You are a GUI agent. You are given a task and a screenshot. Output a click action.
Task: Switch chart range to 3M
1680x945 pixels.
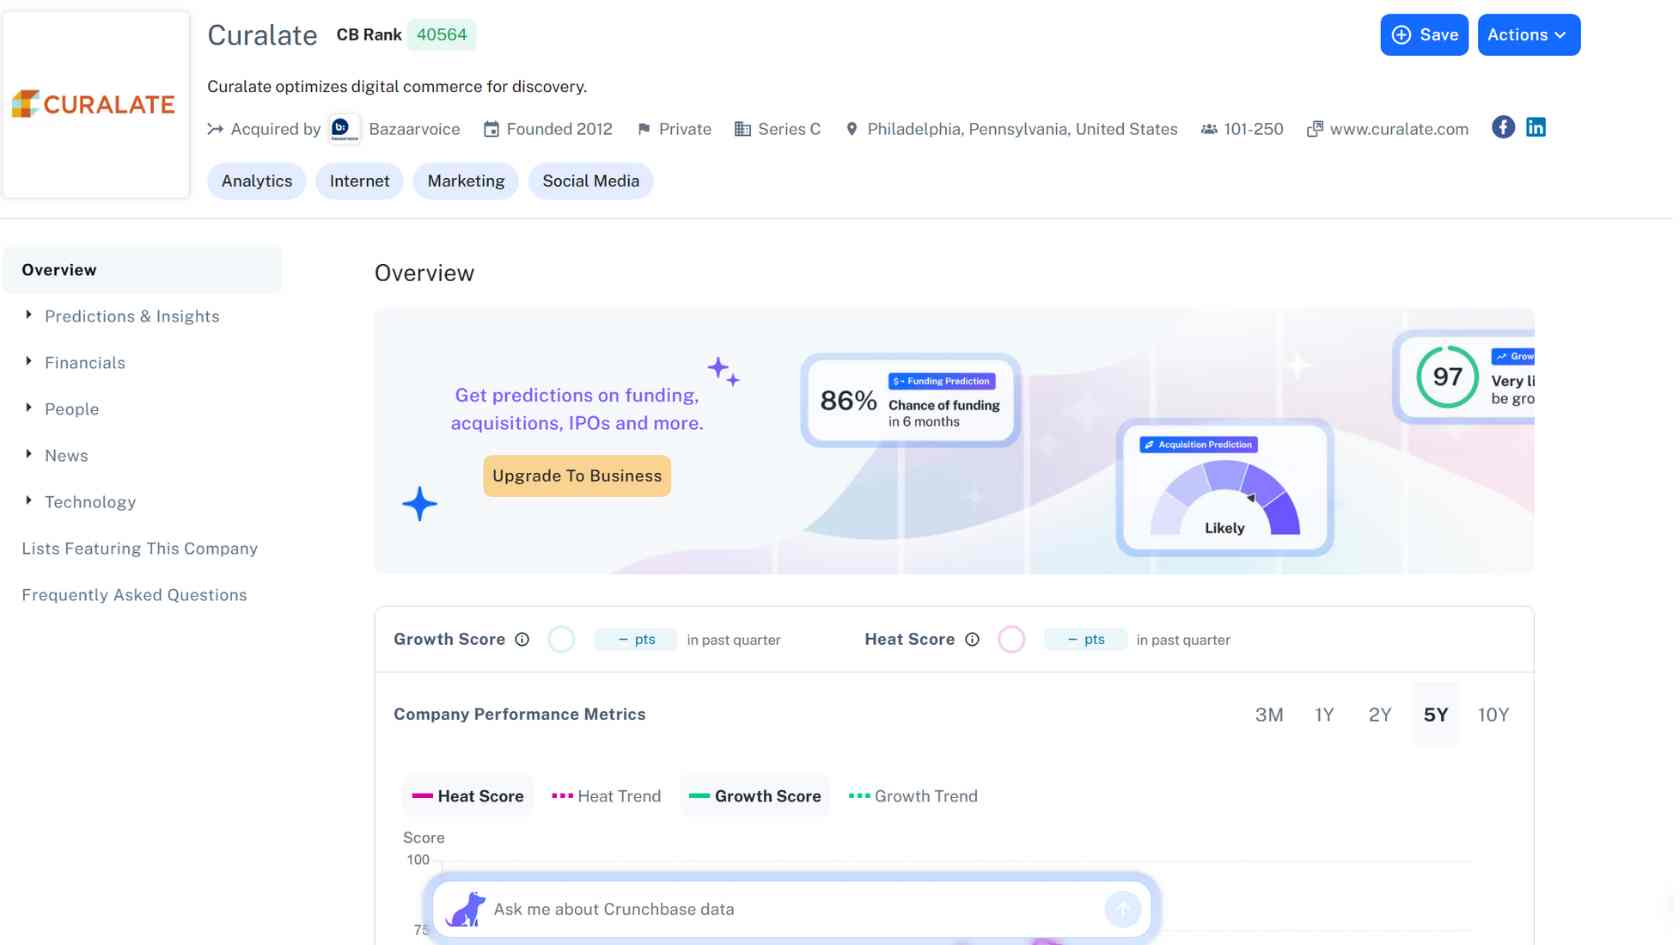point(1269,715)
